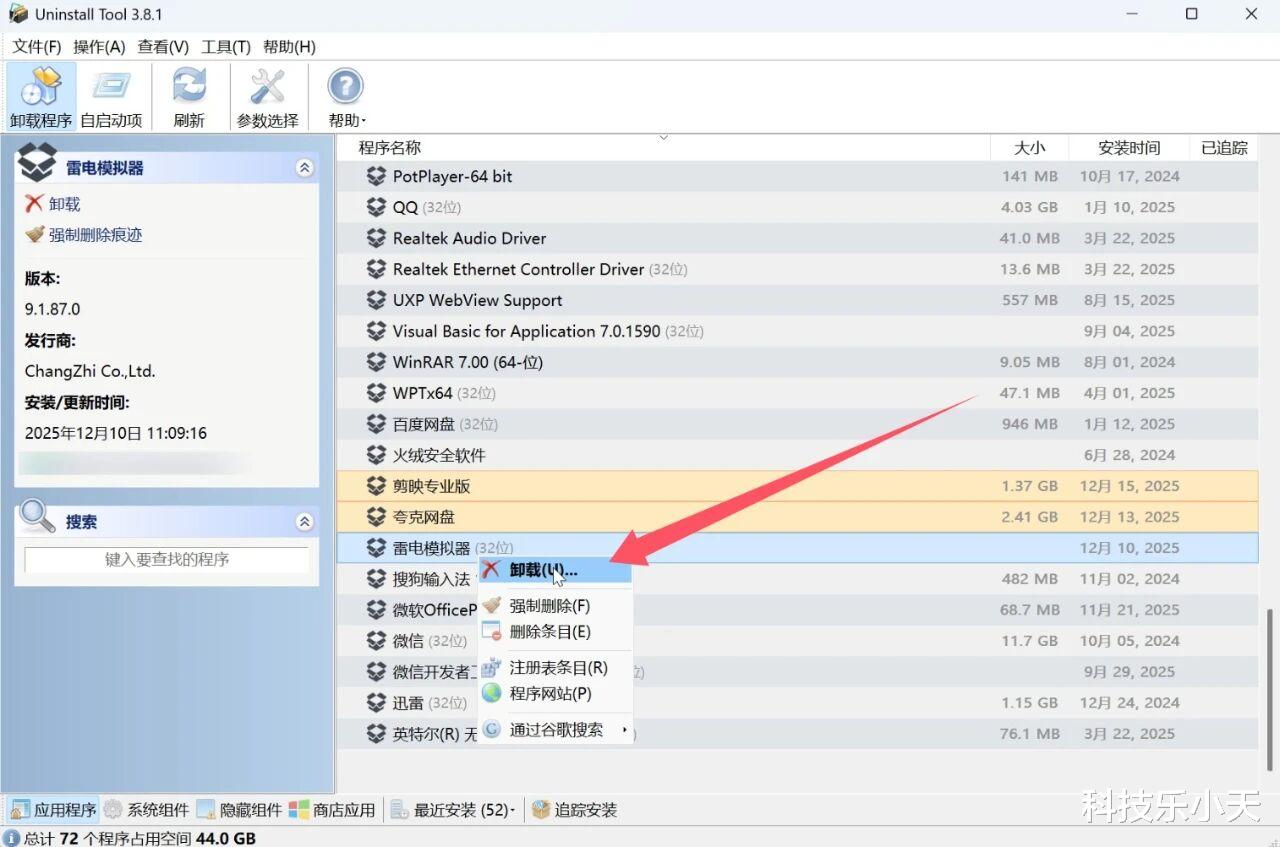The height and width of the screenshot is (847, 1280).
Task: Select the 迅雷 program icon
Action: [376, 703]
